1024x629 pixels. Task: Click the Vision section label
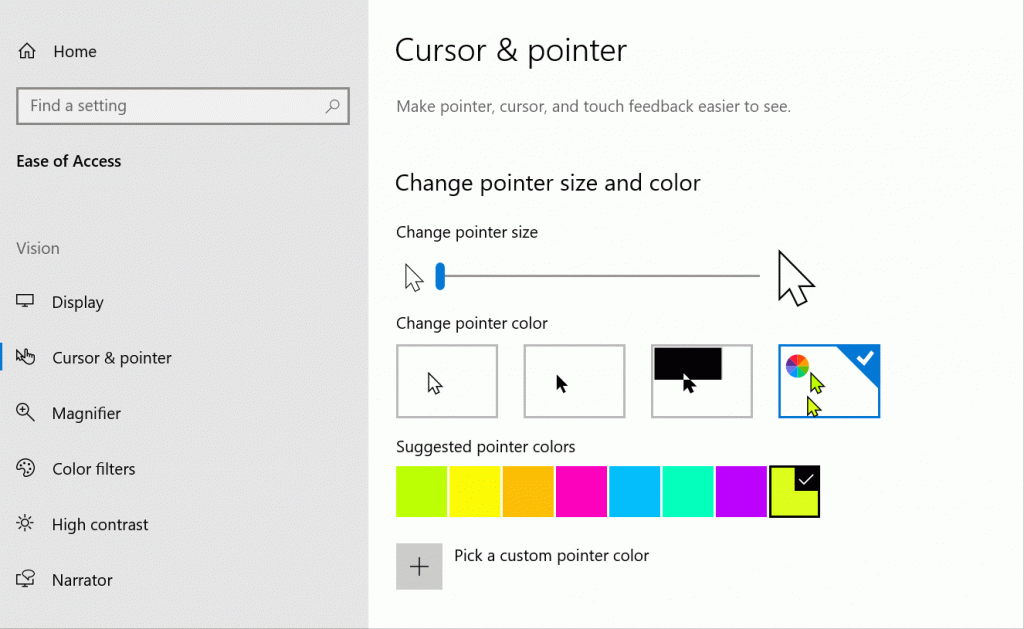(x=38, y=248)
